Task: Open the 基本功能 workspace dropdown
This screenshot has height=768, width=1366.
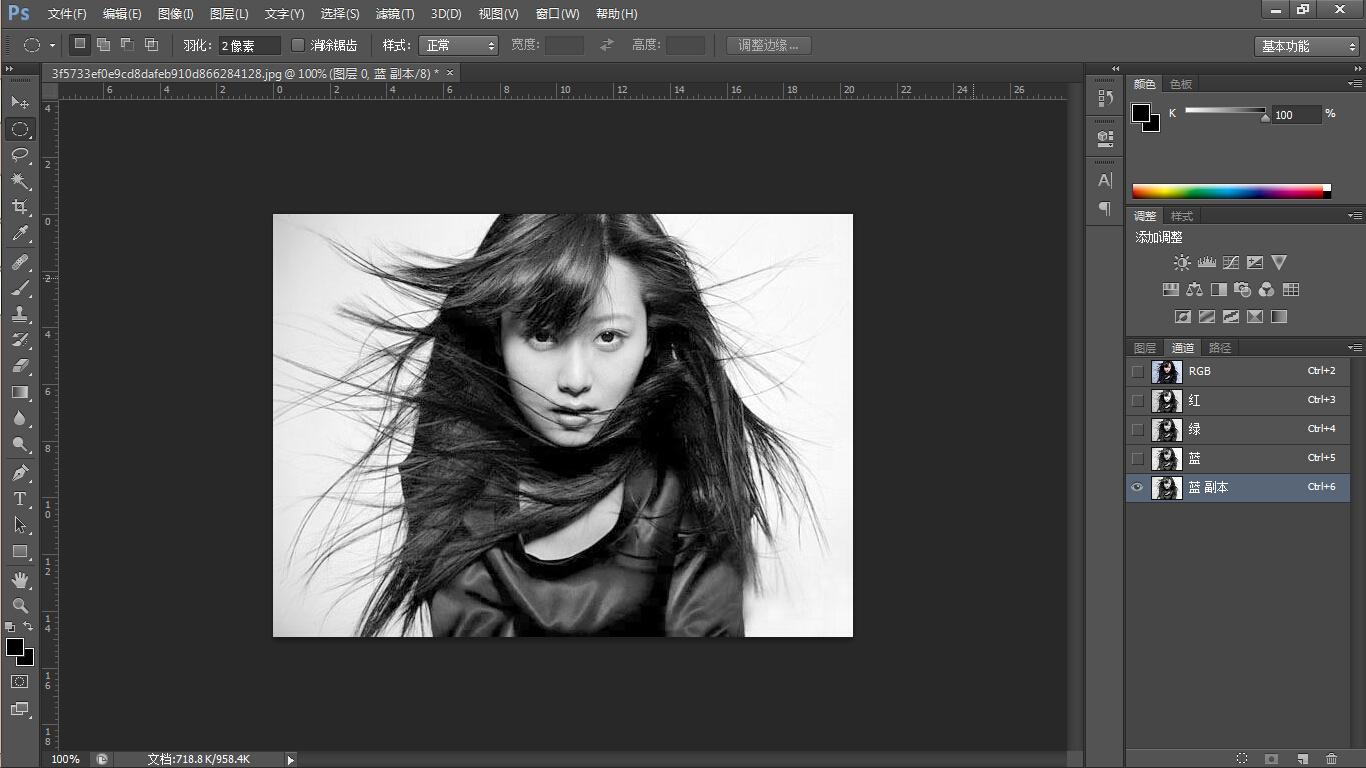Action: coord(1306,46)
